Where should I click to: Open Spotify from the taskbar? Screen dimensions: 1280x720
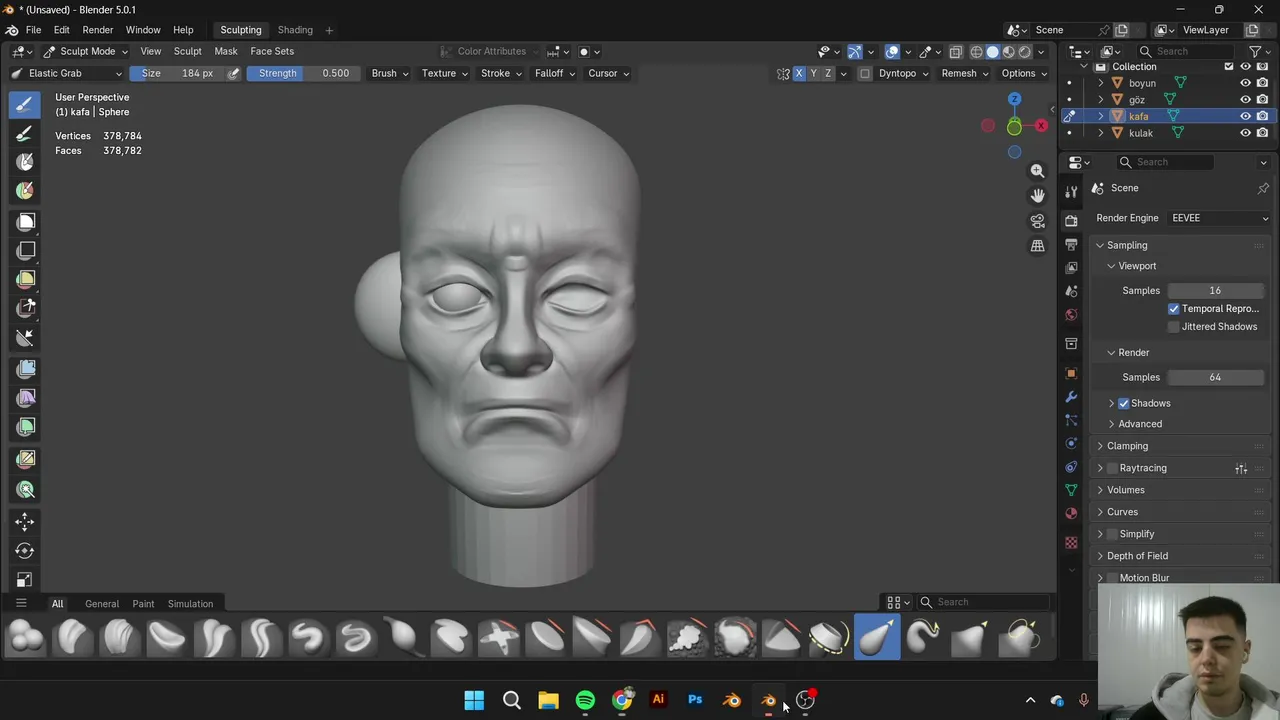(x=585, y=700)
